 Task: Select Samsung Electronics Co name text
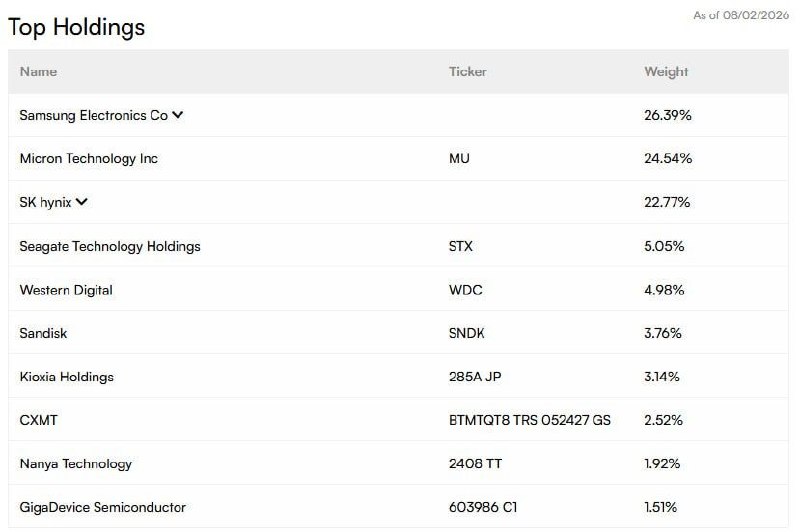(94, 116)
